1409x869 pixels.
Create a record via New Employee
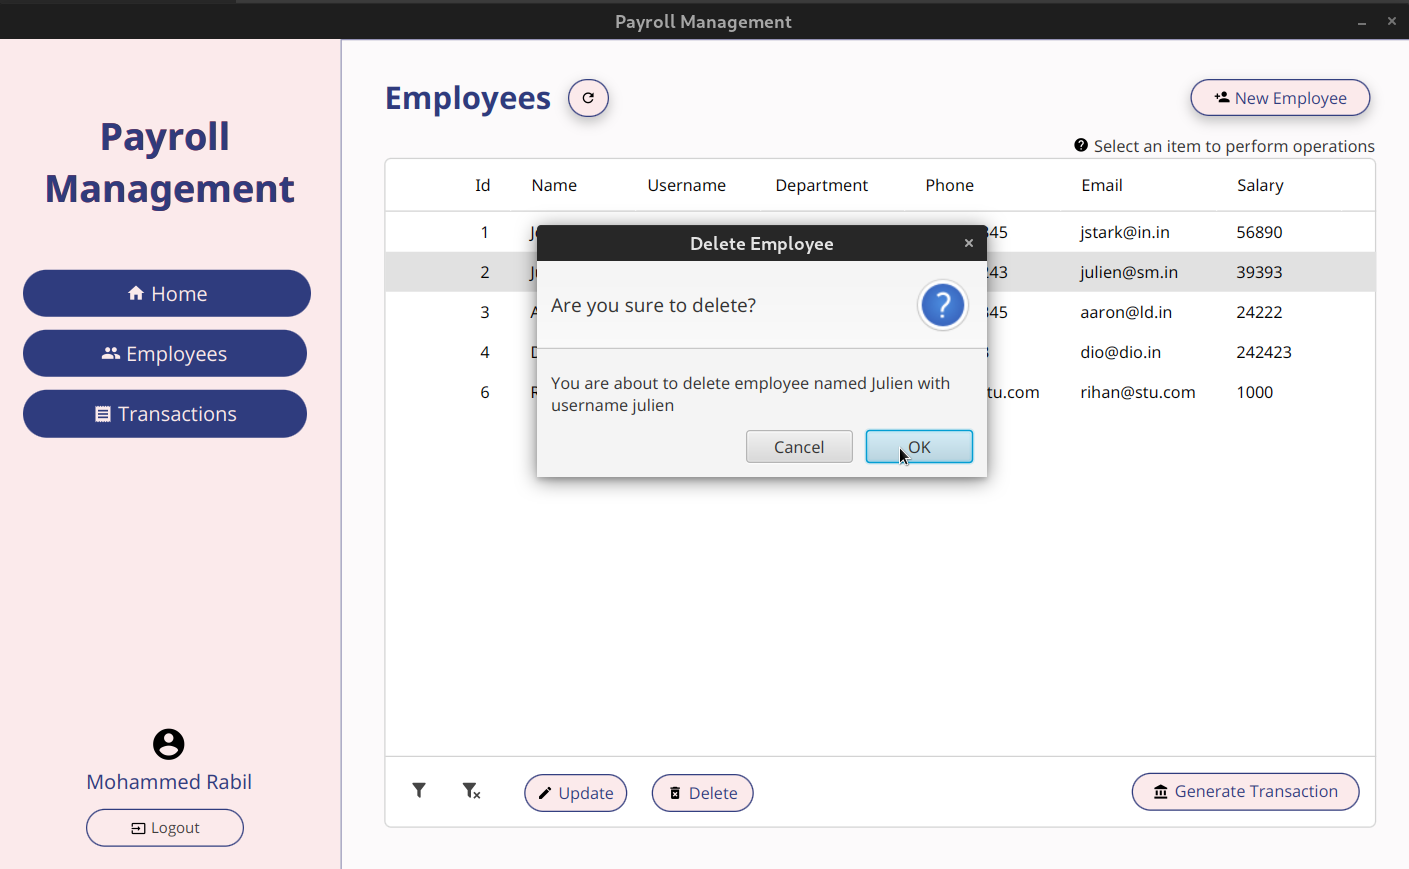(x=1280, y=97)
